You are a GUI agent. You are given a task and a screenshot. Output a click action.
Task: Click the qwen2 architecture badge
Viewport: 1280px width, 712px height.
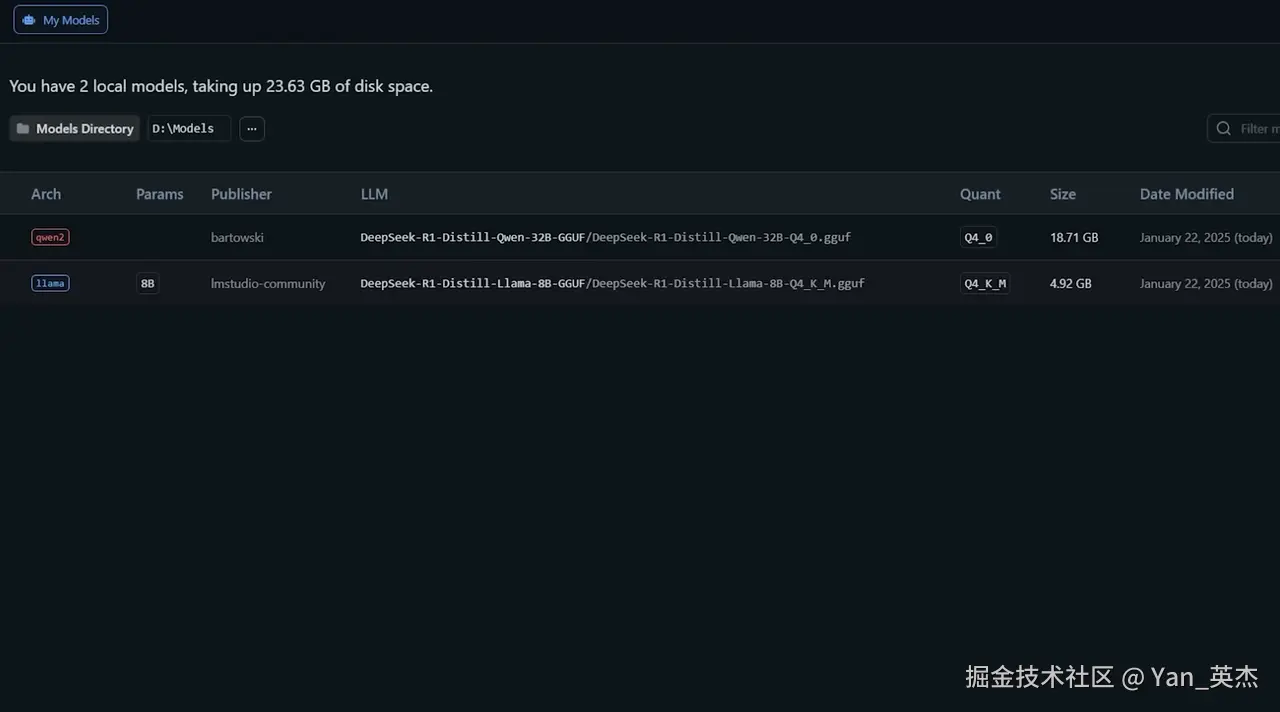click(50, 238)
